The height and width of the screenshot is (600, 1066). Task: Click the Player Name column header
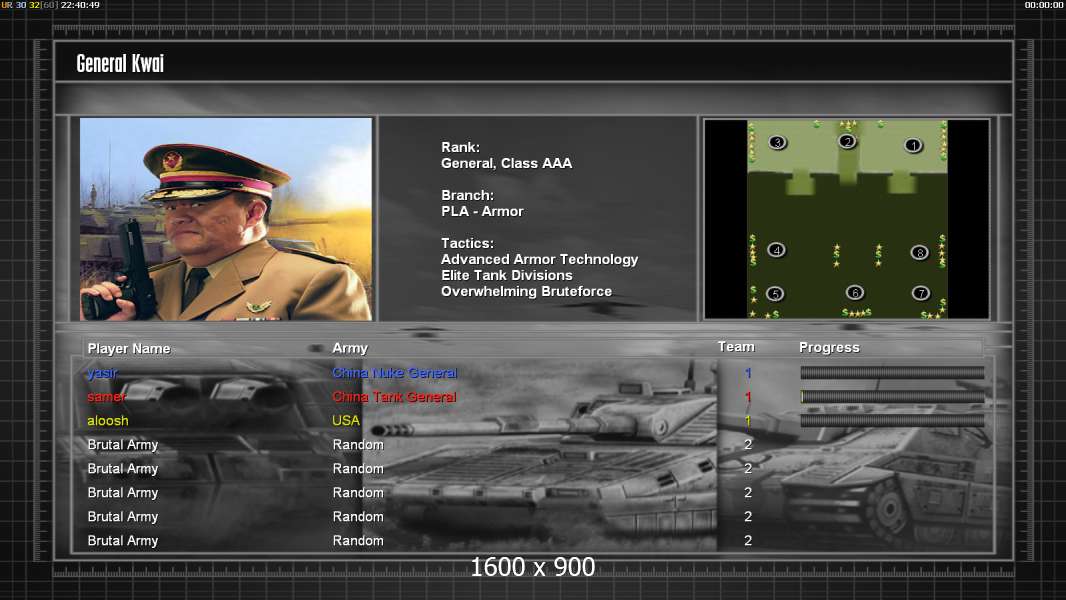pyautogui.click(x=128, y=349)
